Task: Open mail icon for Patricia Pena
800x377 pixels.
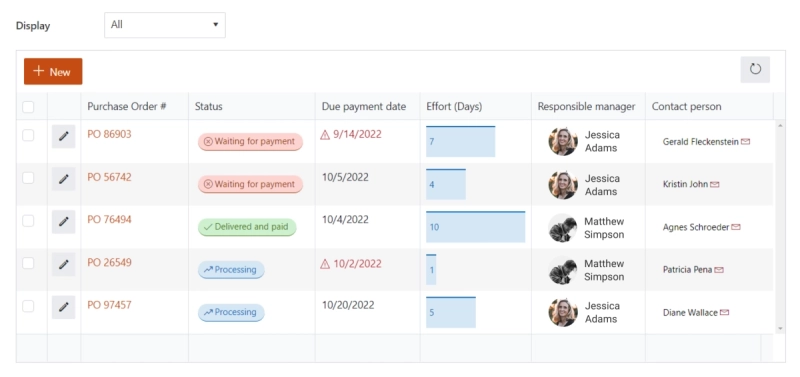Action: [719, 270]
